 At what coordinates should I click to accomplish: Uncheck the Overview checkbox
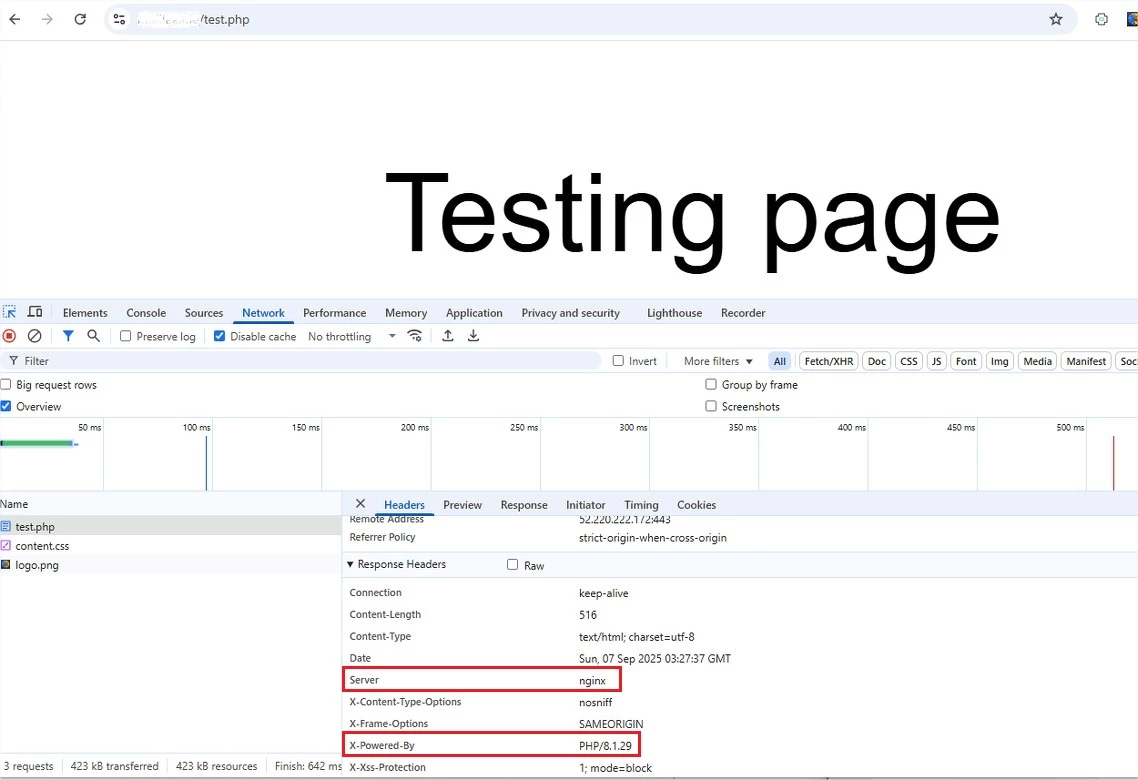[x=6, y=406]
